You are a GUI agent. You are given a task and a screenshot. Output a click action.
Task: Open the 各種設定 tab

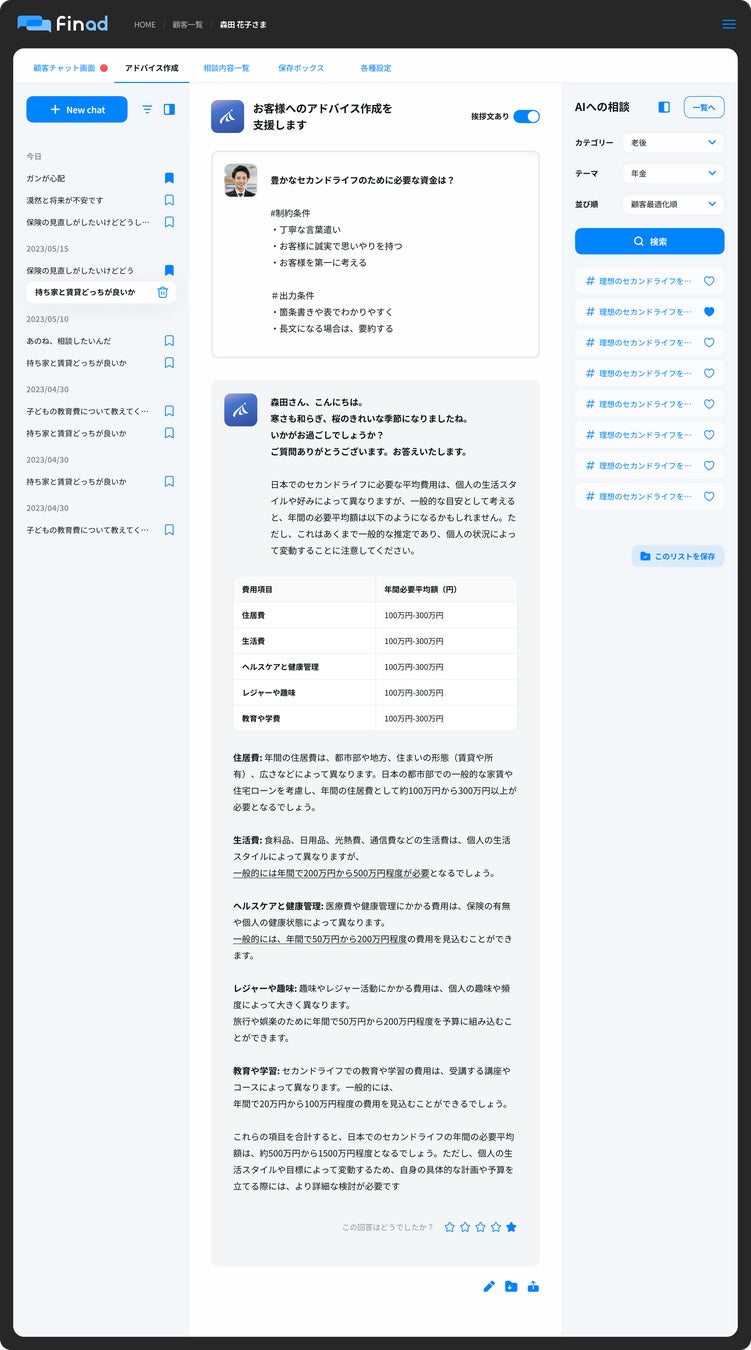coord(376,68)
